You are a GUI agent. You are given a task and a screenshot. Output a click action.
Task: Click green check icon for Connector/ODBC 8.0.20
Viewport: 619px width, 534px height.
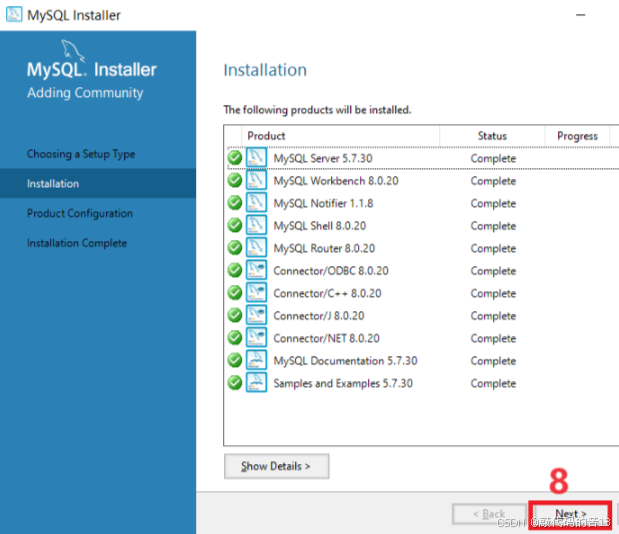tap(235, 270)
